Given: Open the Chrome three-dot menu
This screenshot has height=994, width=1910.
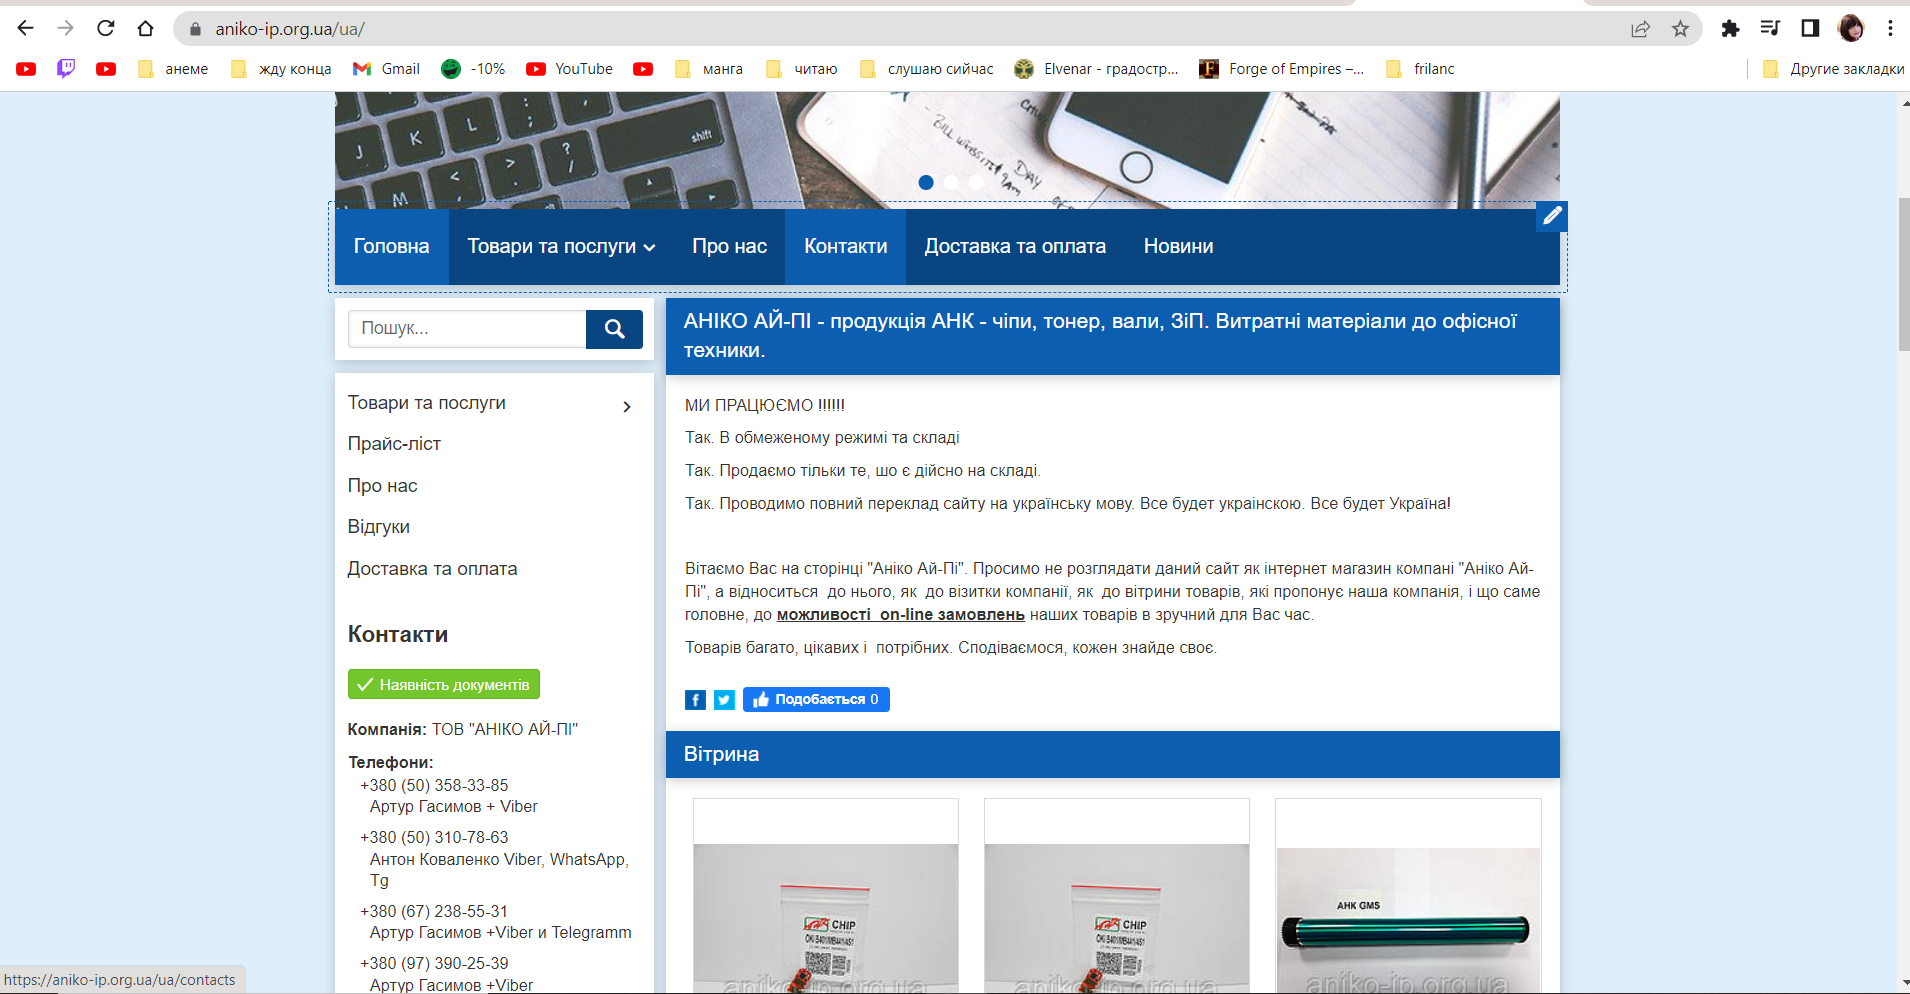Looking at the screenshot, I should [1890, 28].
